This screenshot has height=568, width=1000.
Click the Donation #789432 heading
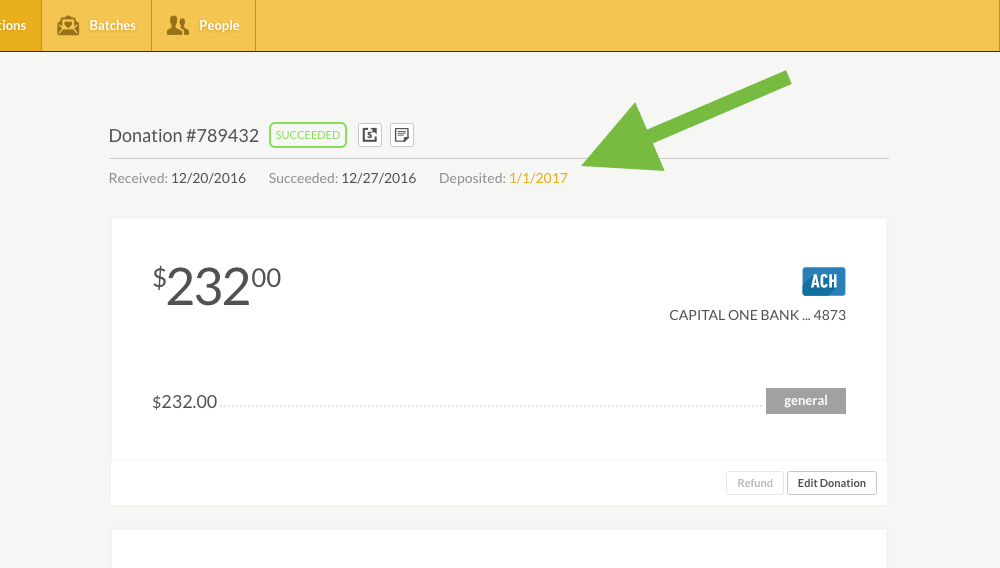184,136
